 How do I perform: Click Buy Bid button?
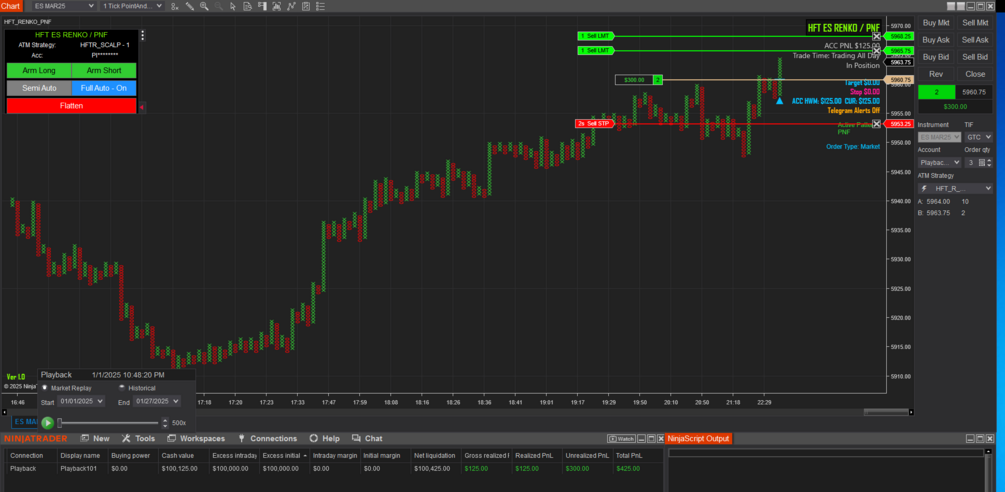pyautogui.click(x=936, y=56)
